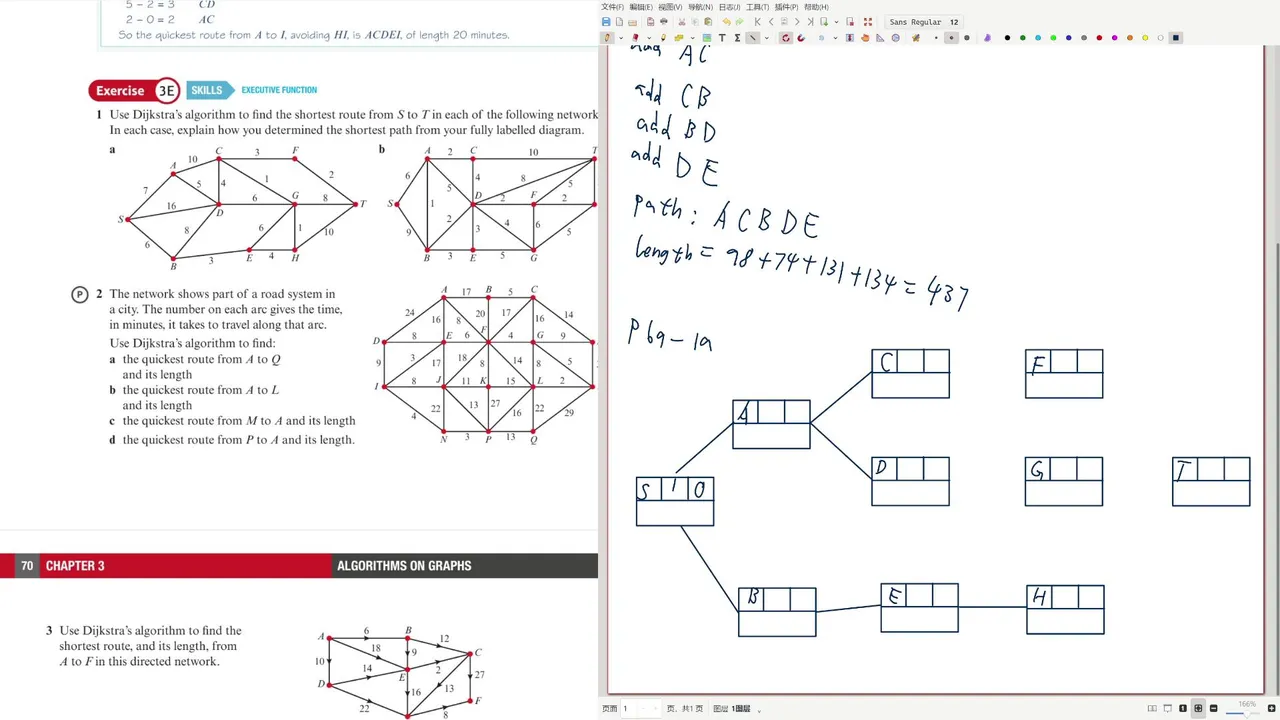Select the fine line thickness option
The width and height of the screenshot is (1280, 720).
(x=935, y=38)
